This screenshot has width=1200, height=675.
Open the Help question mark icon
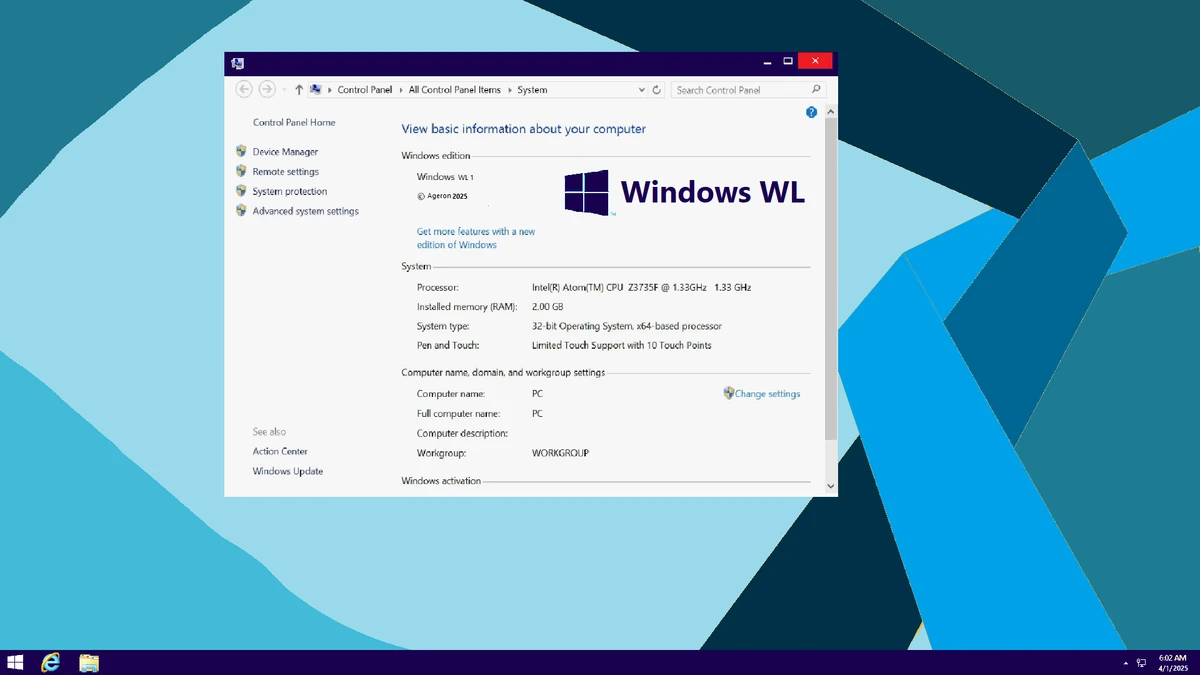812,112
